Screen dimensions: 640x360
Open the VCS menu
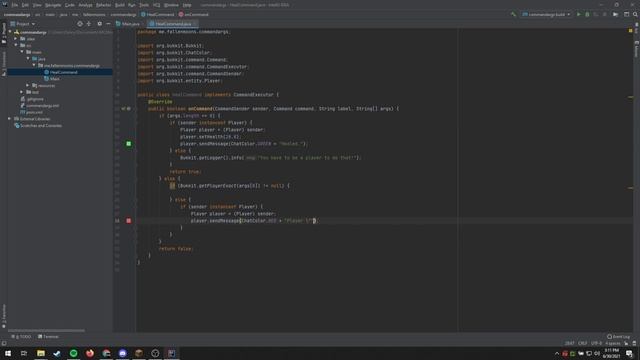coord(156,5)
